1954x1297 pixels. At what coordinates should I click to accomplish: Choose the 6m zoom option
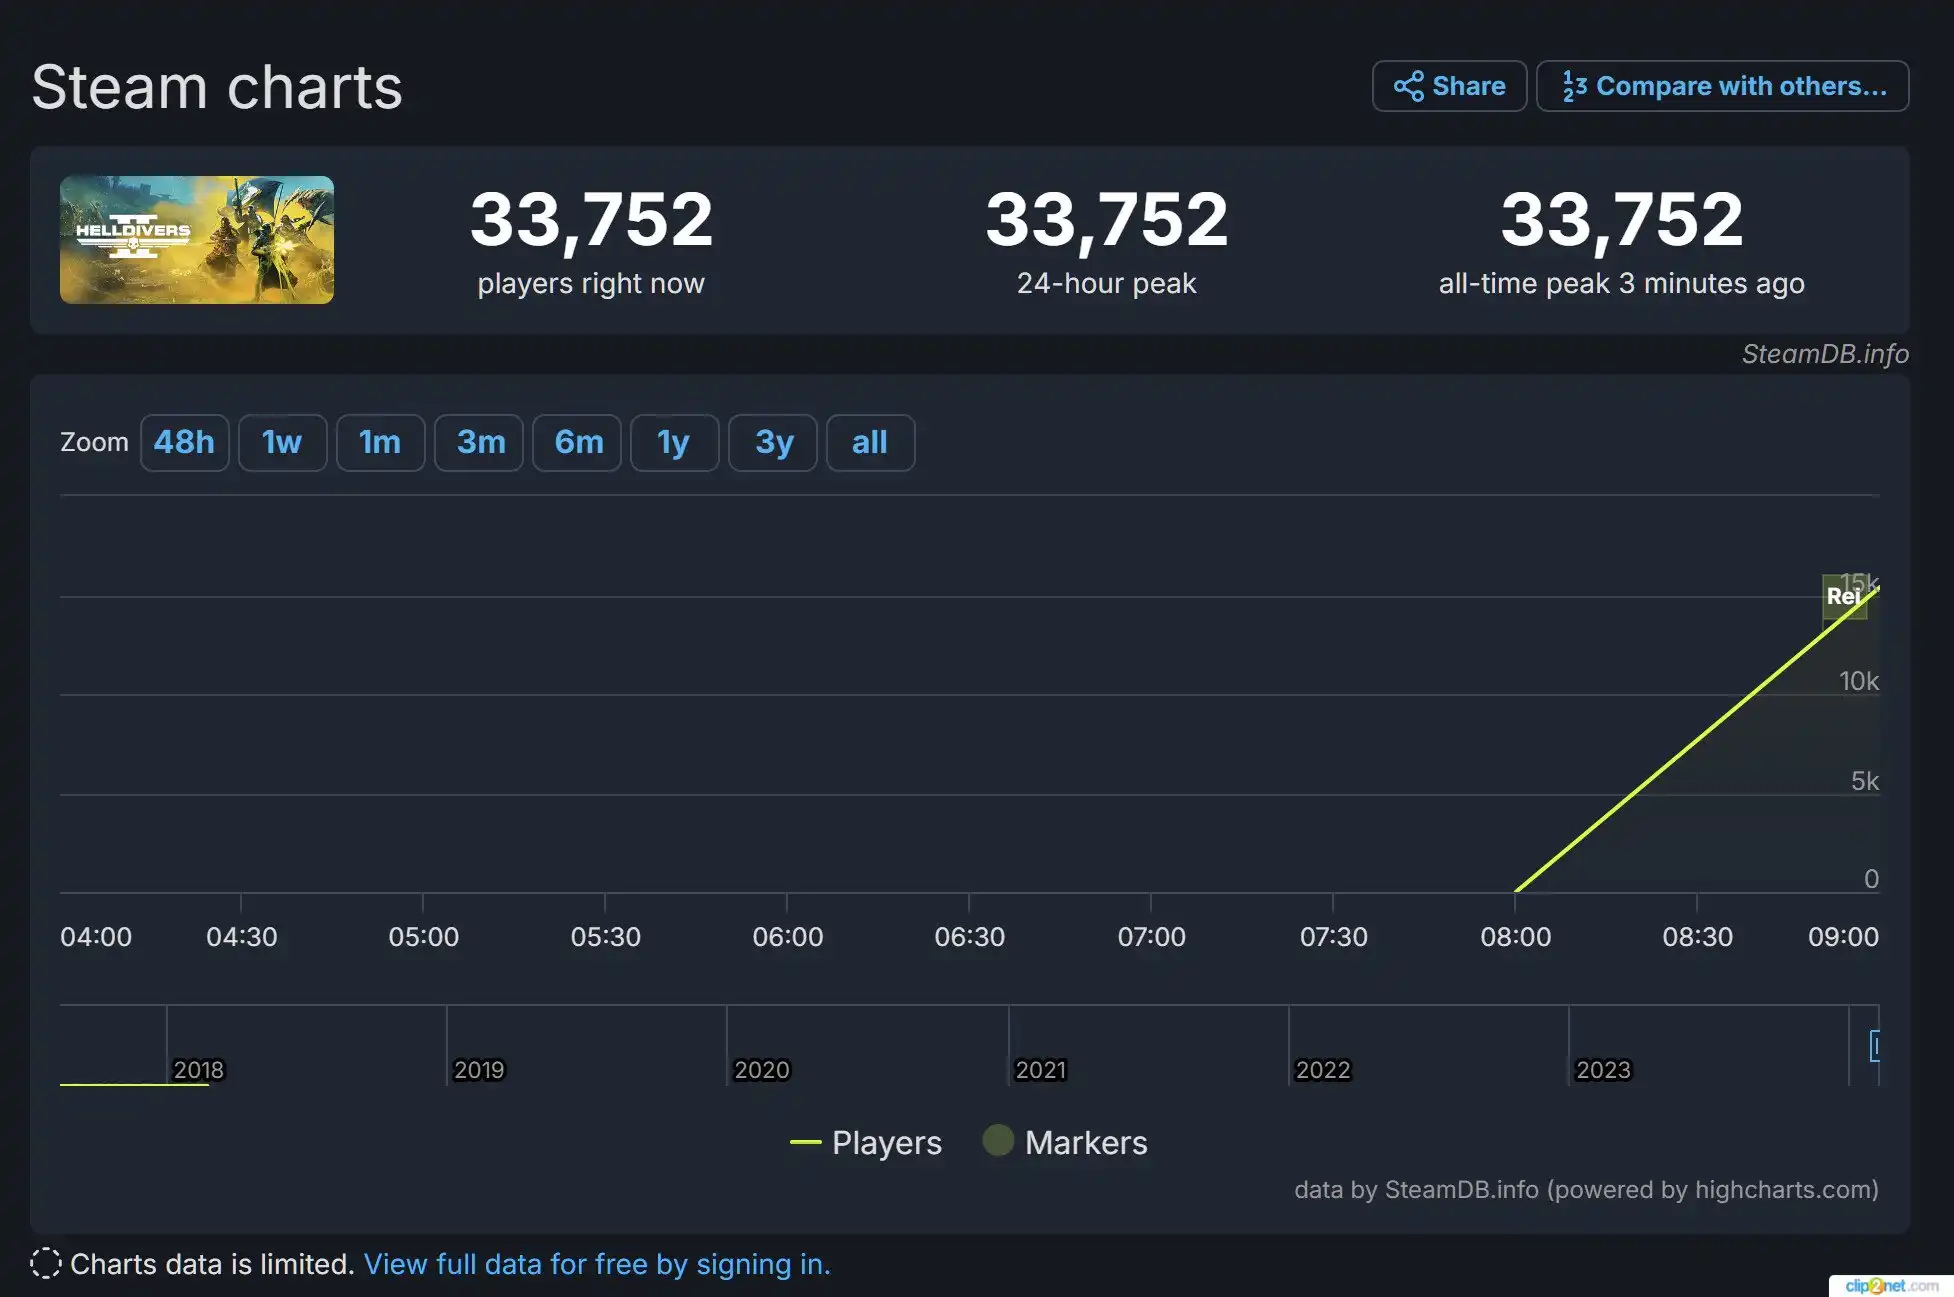pos(578,442)
